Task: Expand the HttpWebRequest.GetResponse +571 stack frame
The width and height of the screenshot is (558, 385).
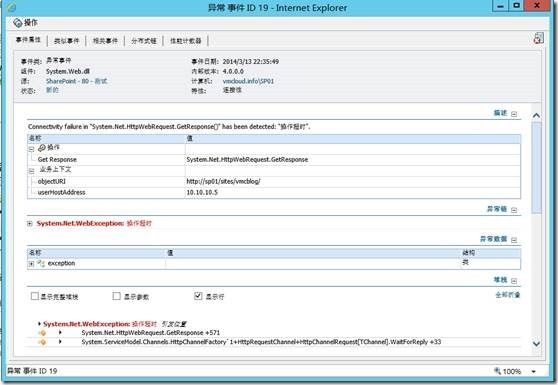Action: point(60,332)
